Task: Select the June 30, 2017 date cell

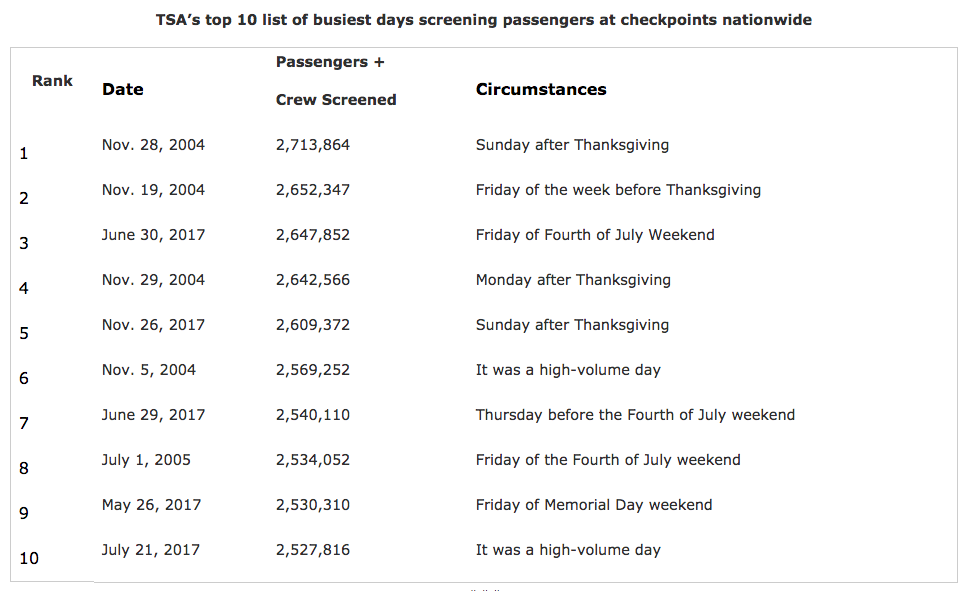Action: 153,235
